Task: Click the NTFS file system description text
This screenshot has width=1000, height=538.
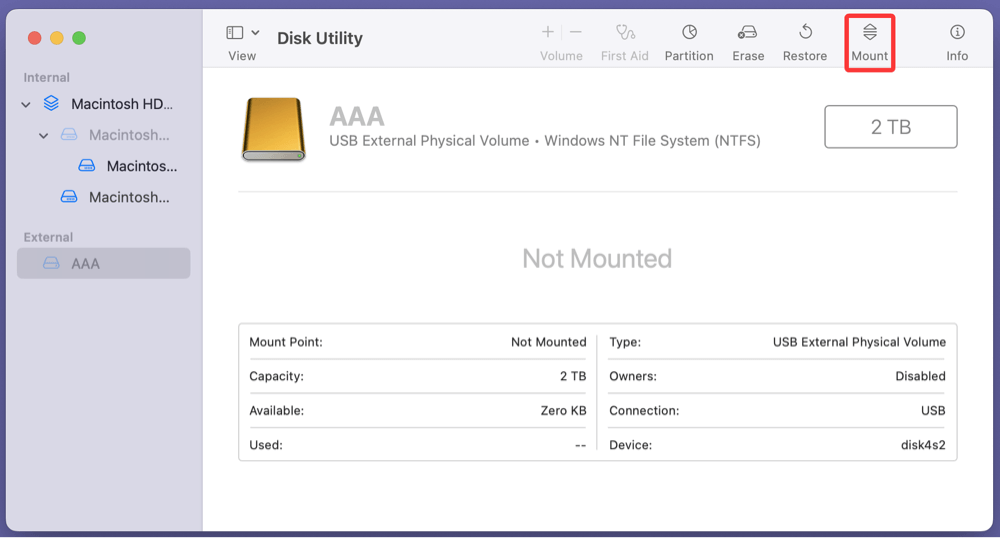Action: [652, 140]
